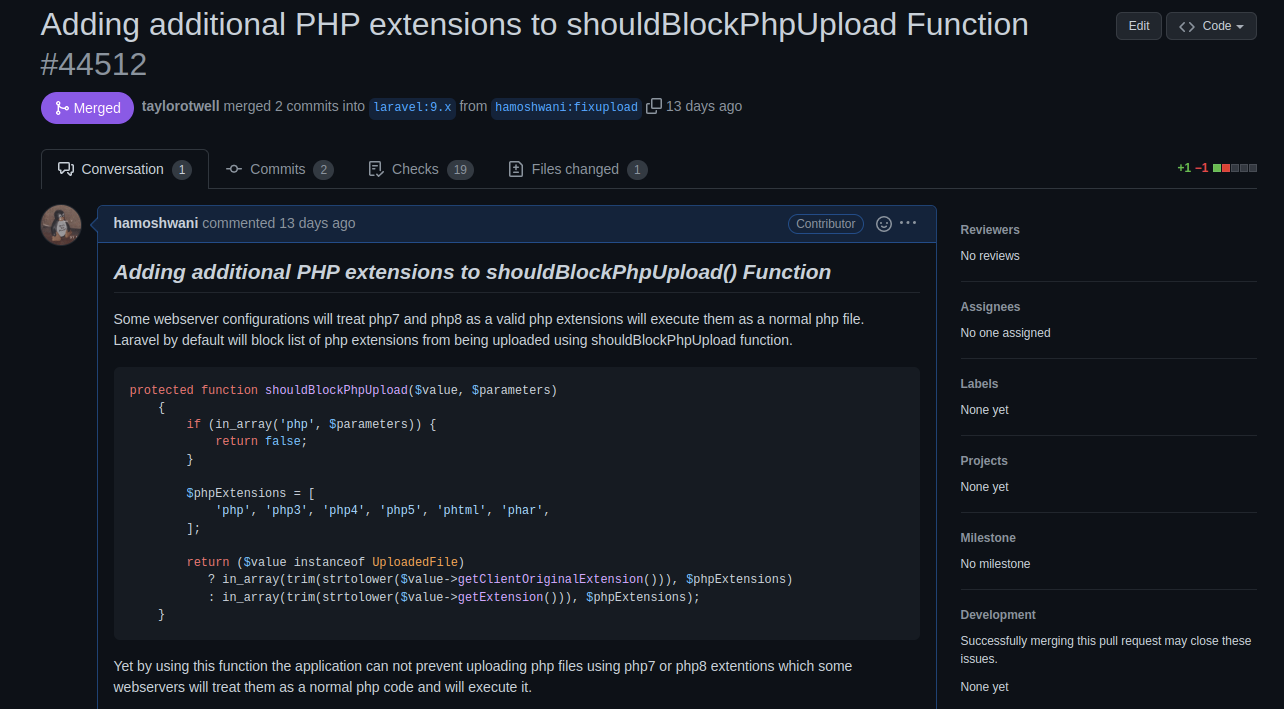Click the diffstat +1 −1 indicator
Viewport: 1284px width, 709px height.
tap(1217, 168)
